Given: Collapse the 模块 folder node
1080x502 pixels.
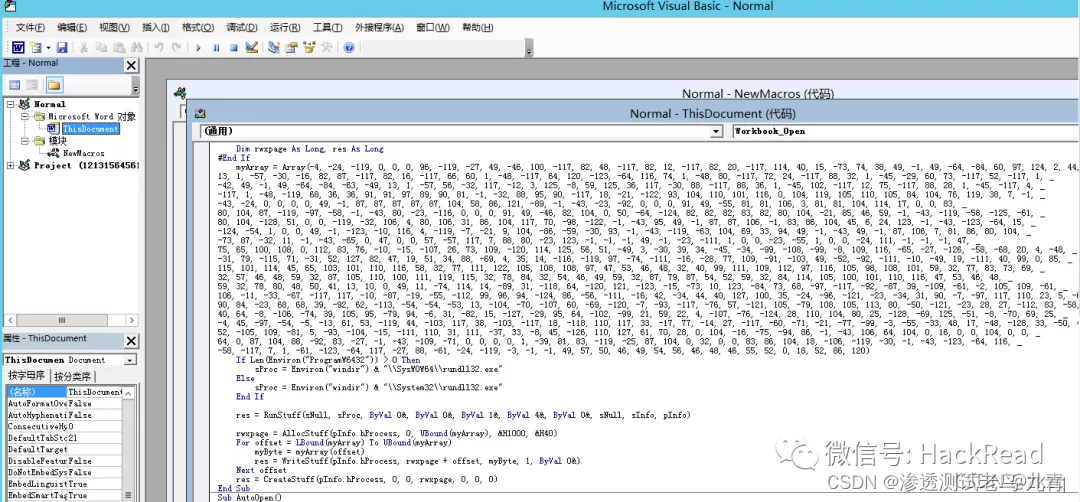Looking at the screenshot, I should [23, 141].
